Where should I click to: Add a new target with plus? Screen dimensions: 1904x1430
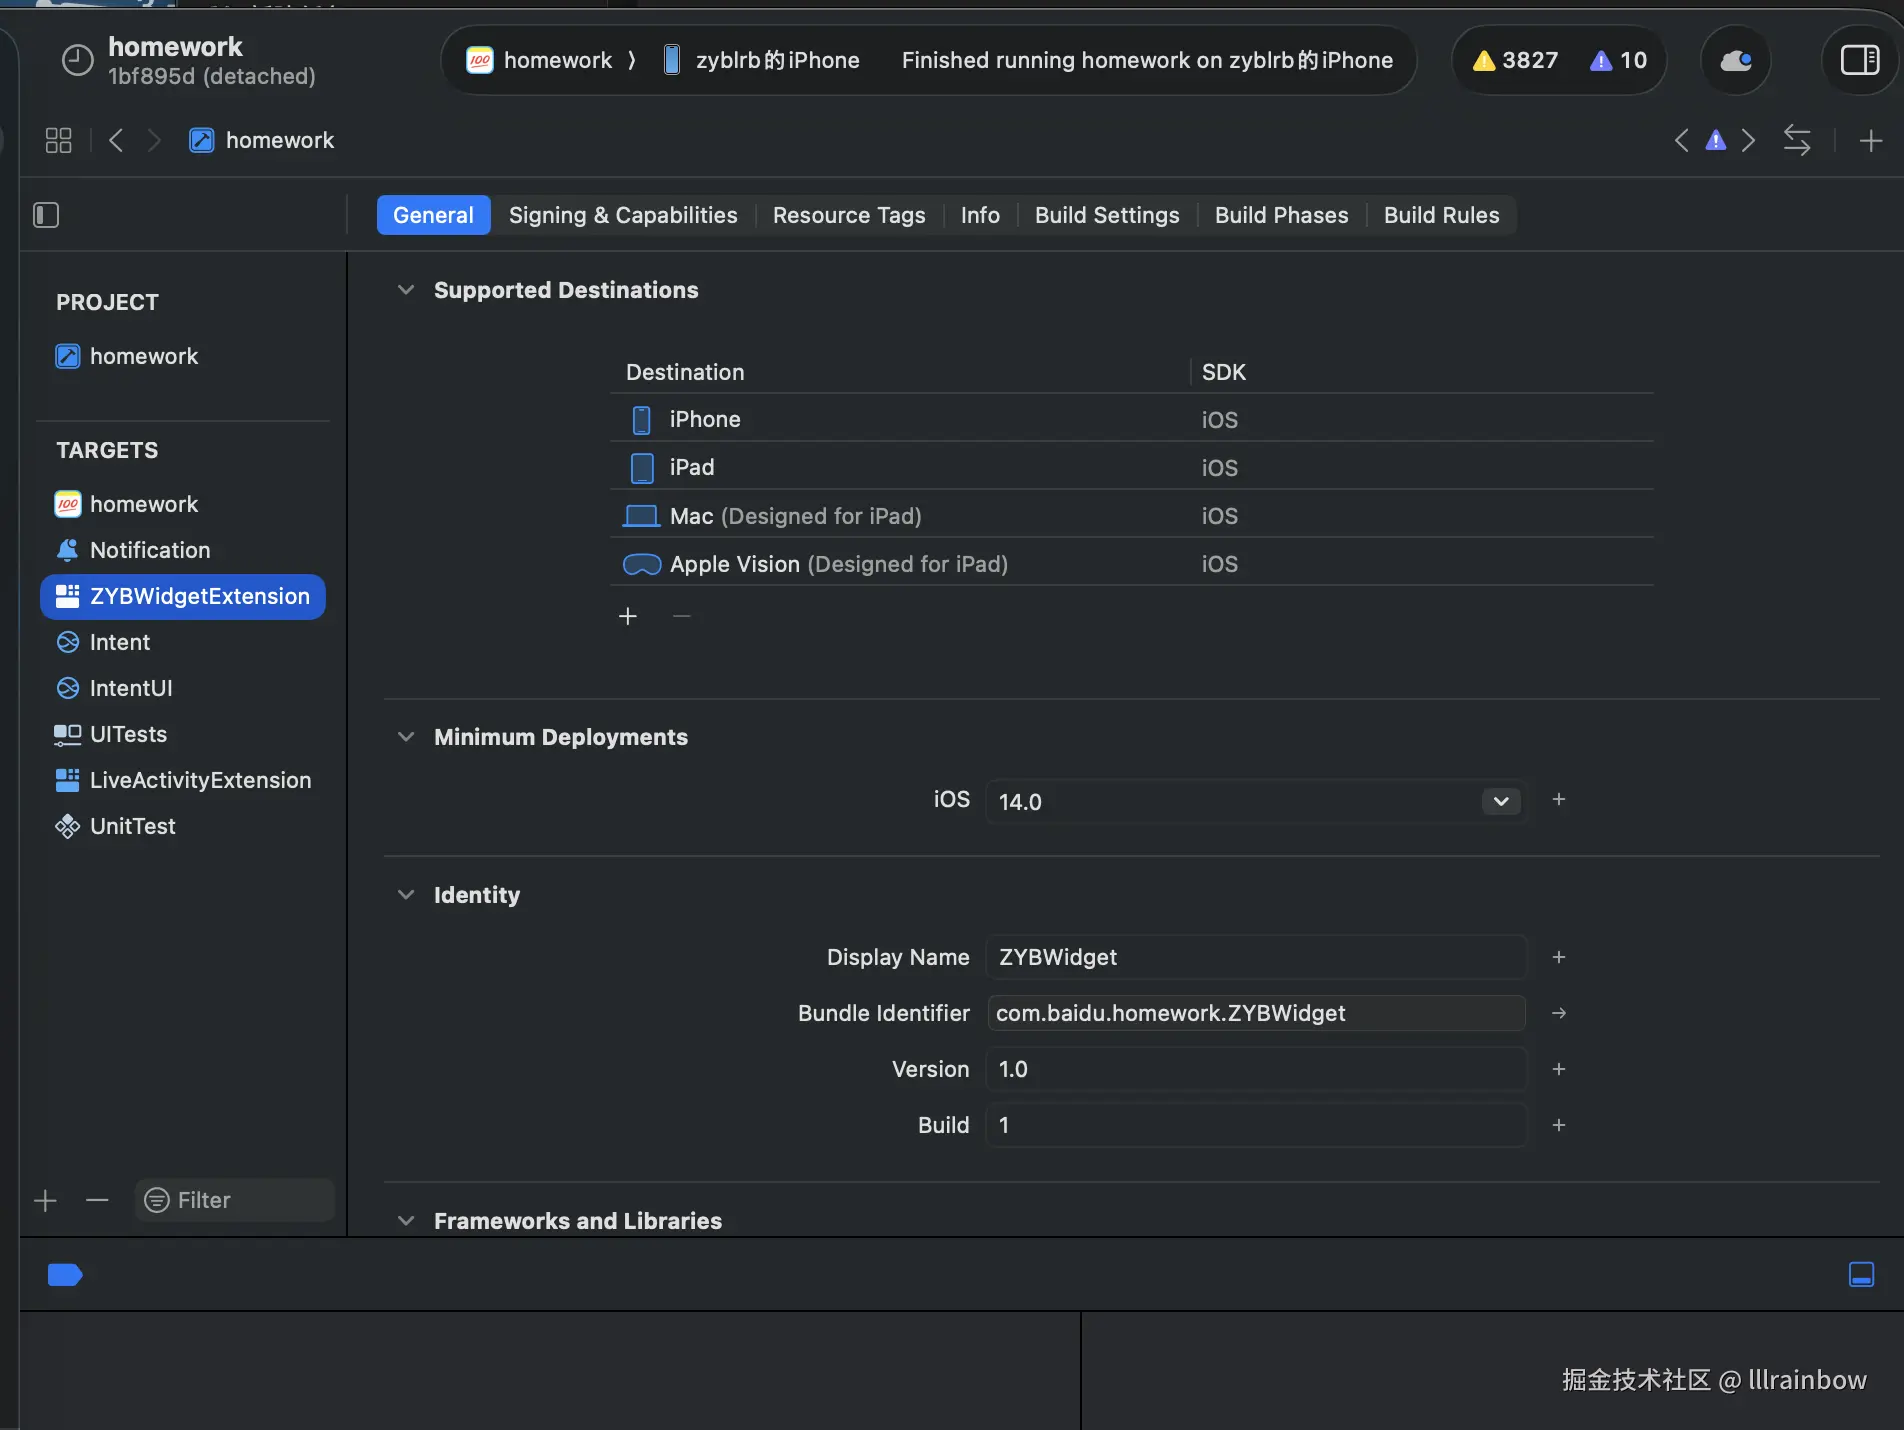click(x=45, y=1200)
